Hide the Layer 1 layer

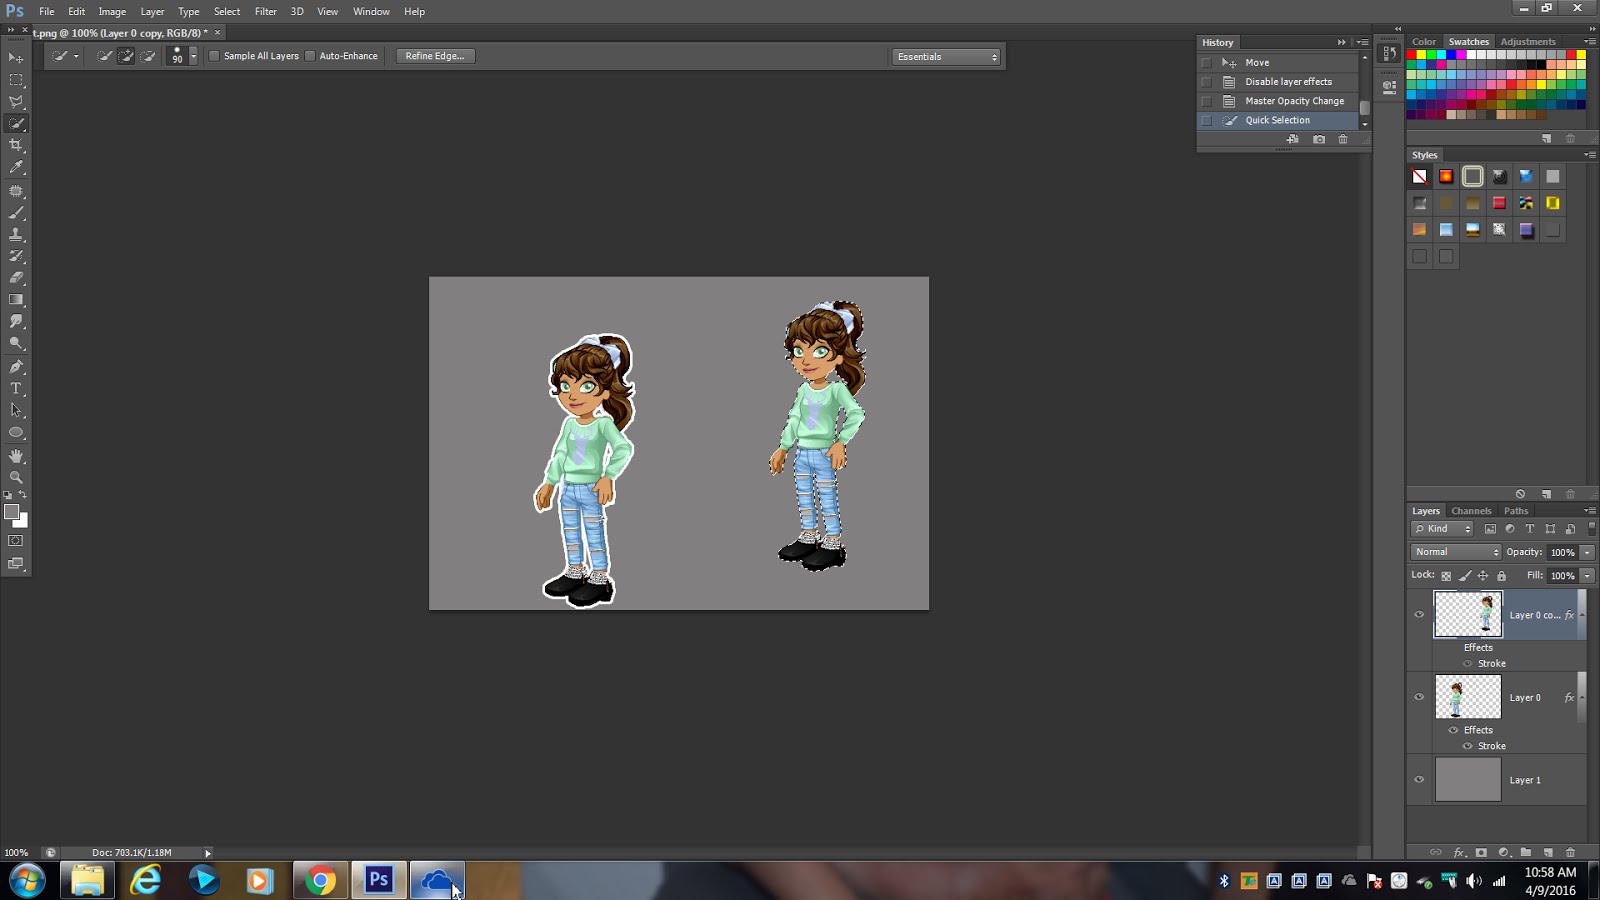pyautogui.click(x=1419, y=780)
